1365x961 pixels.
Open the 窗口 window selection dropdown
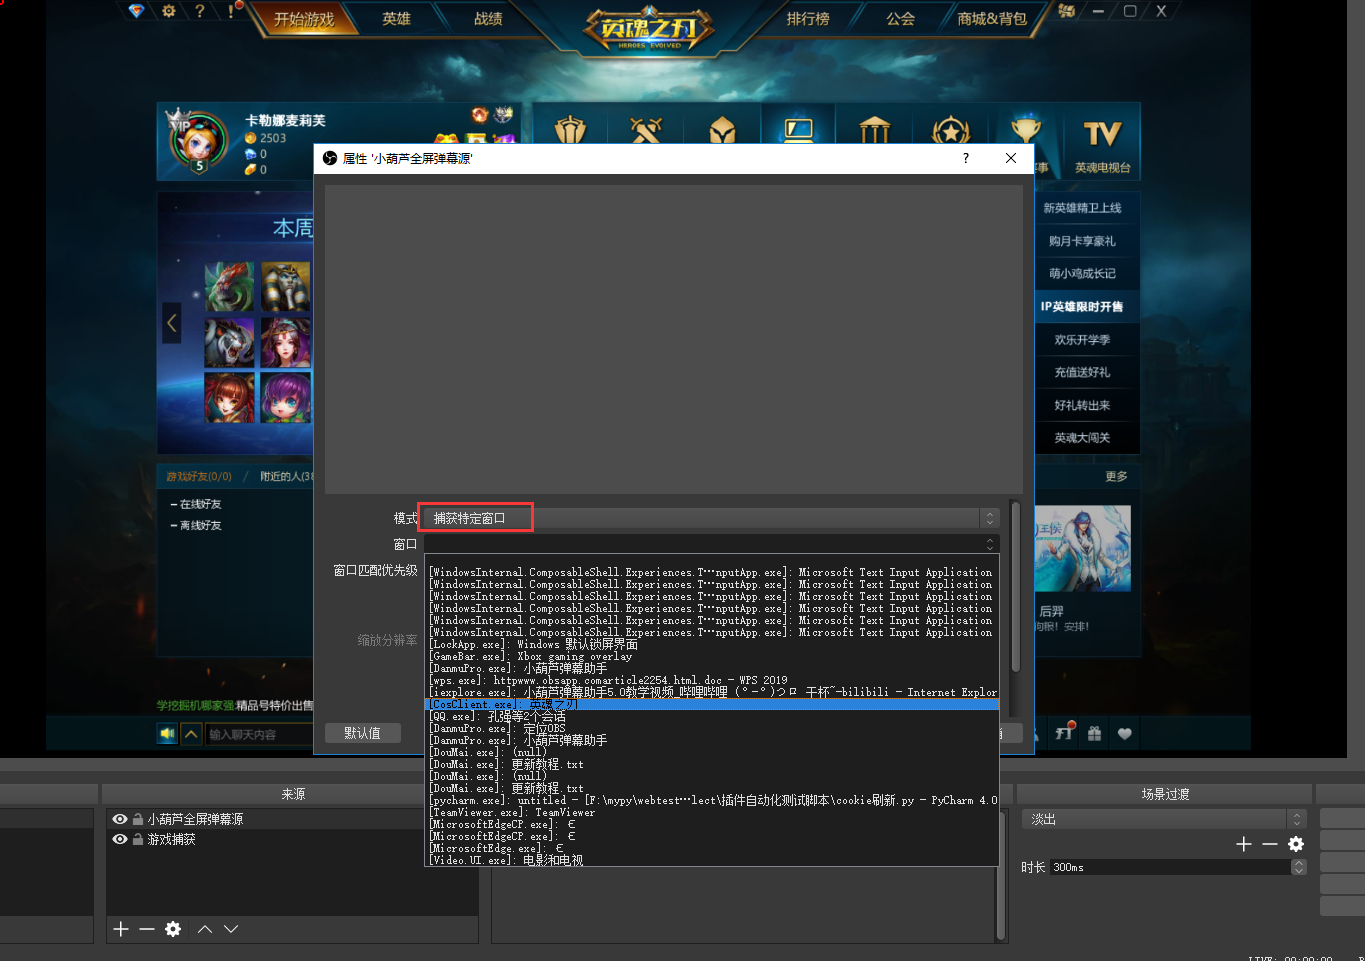pyautogui.click(x=711, y=544)
